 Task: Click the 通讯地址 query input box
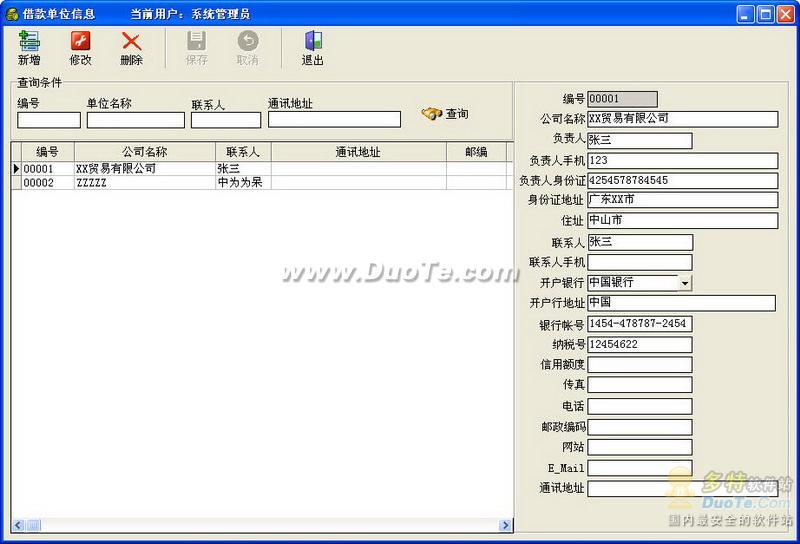(x=334, y=120)
